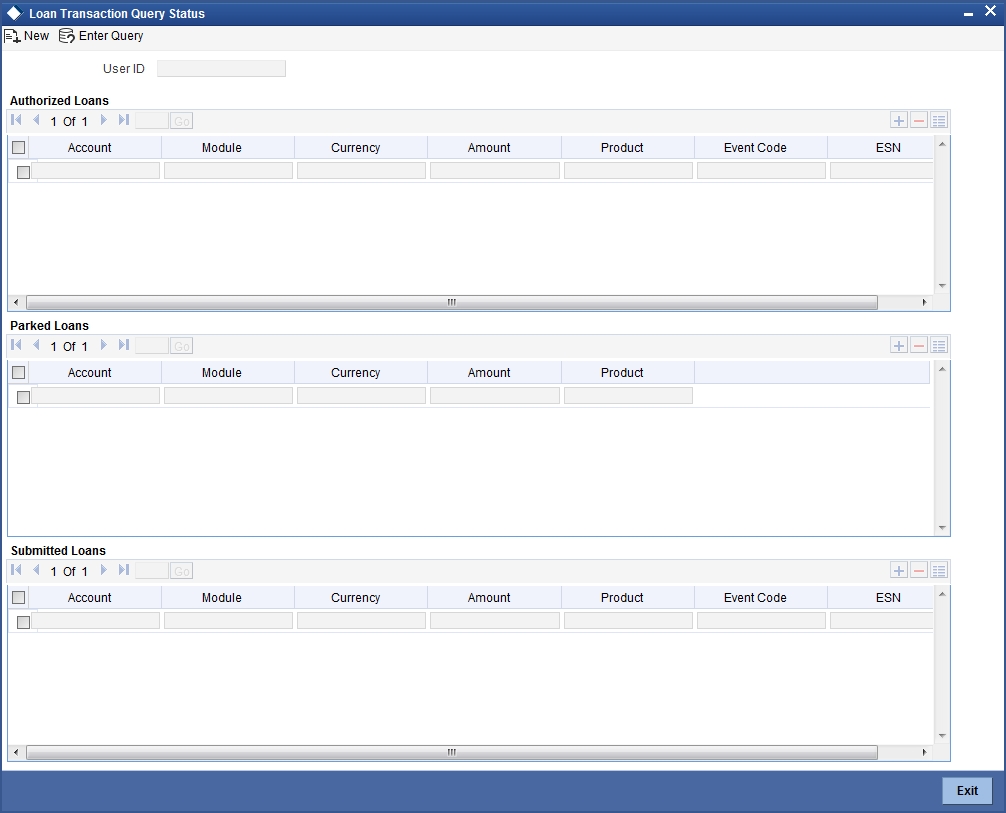Screen dimensions: 1006x813
Task: Go to previous page in Submitted Loans
Action: tap(37, 570)
